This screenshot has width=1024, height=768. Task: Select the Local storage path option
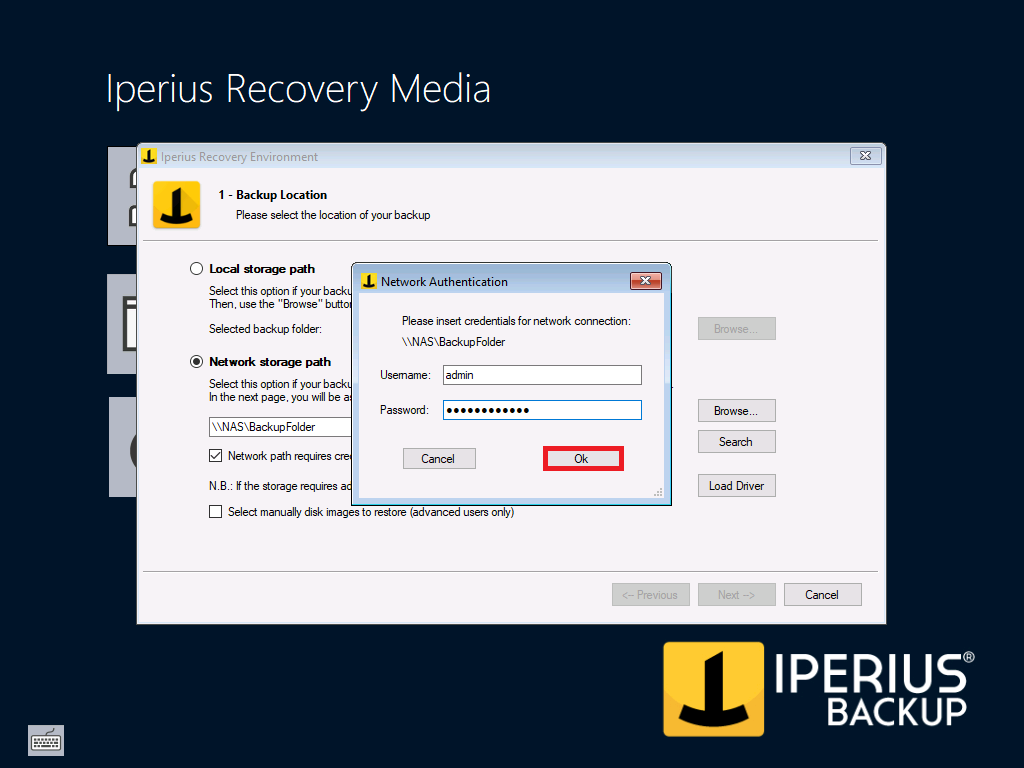point(196,269)
